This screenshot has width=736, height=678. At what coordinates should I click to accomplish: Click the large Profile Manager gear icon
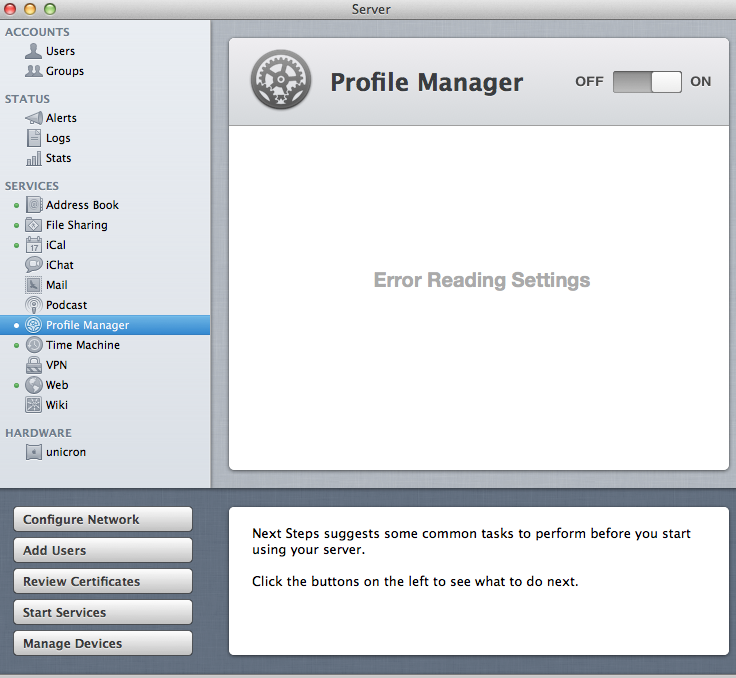[x=281, y=79]
